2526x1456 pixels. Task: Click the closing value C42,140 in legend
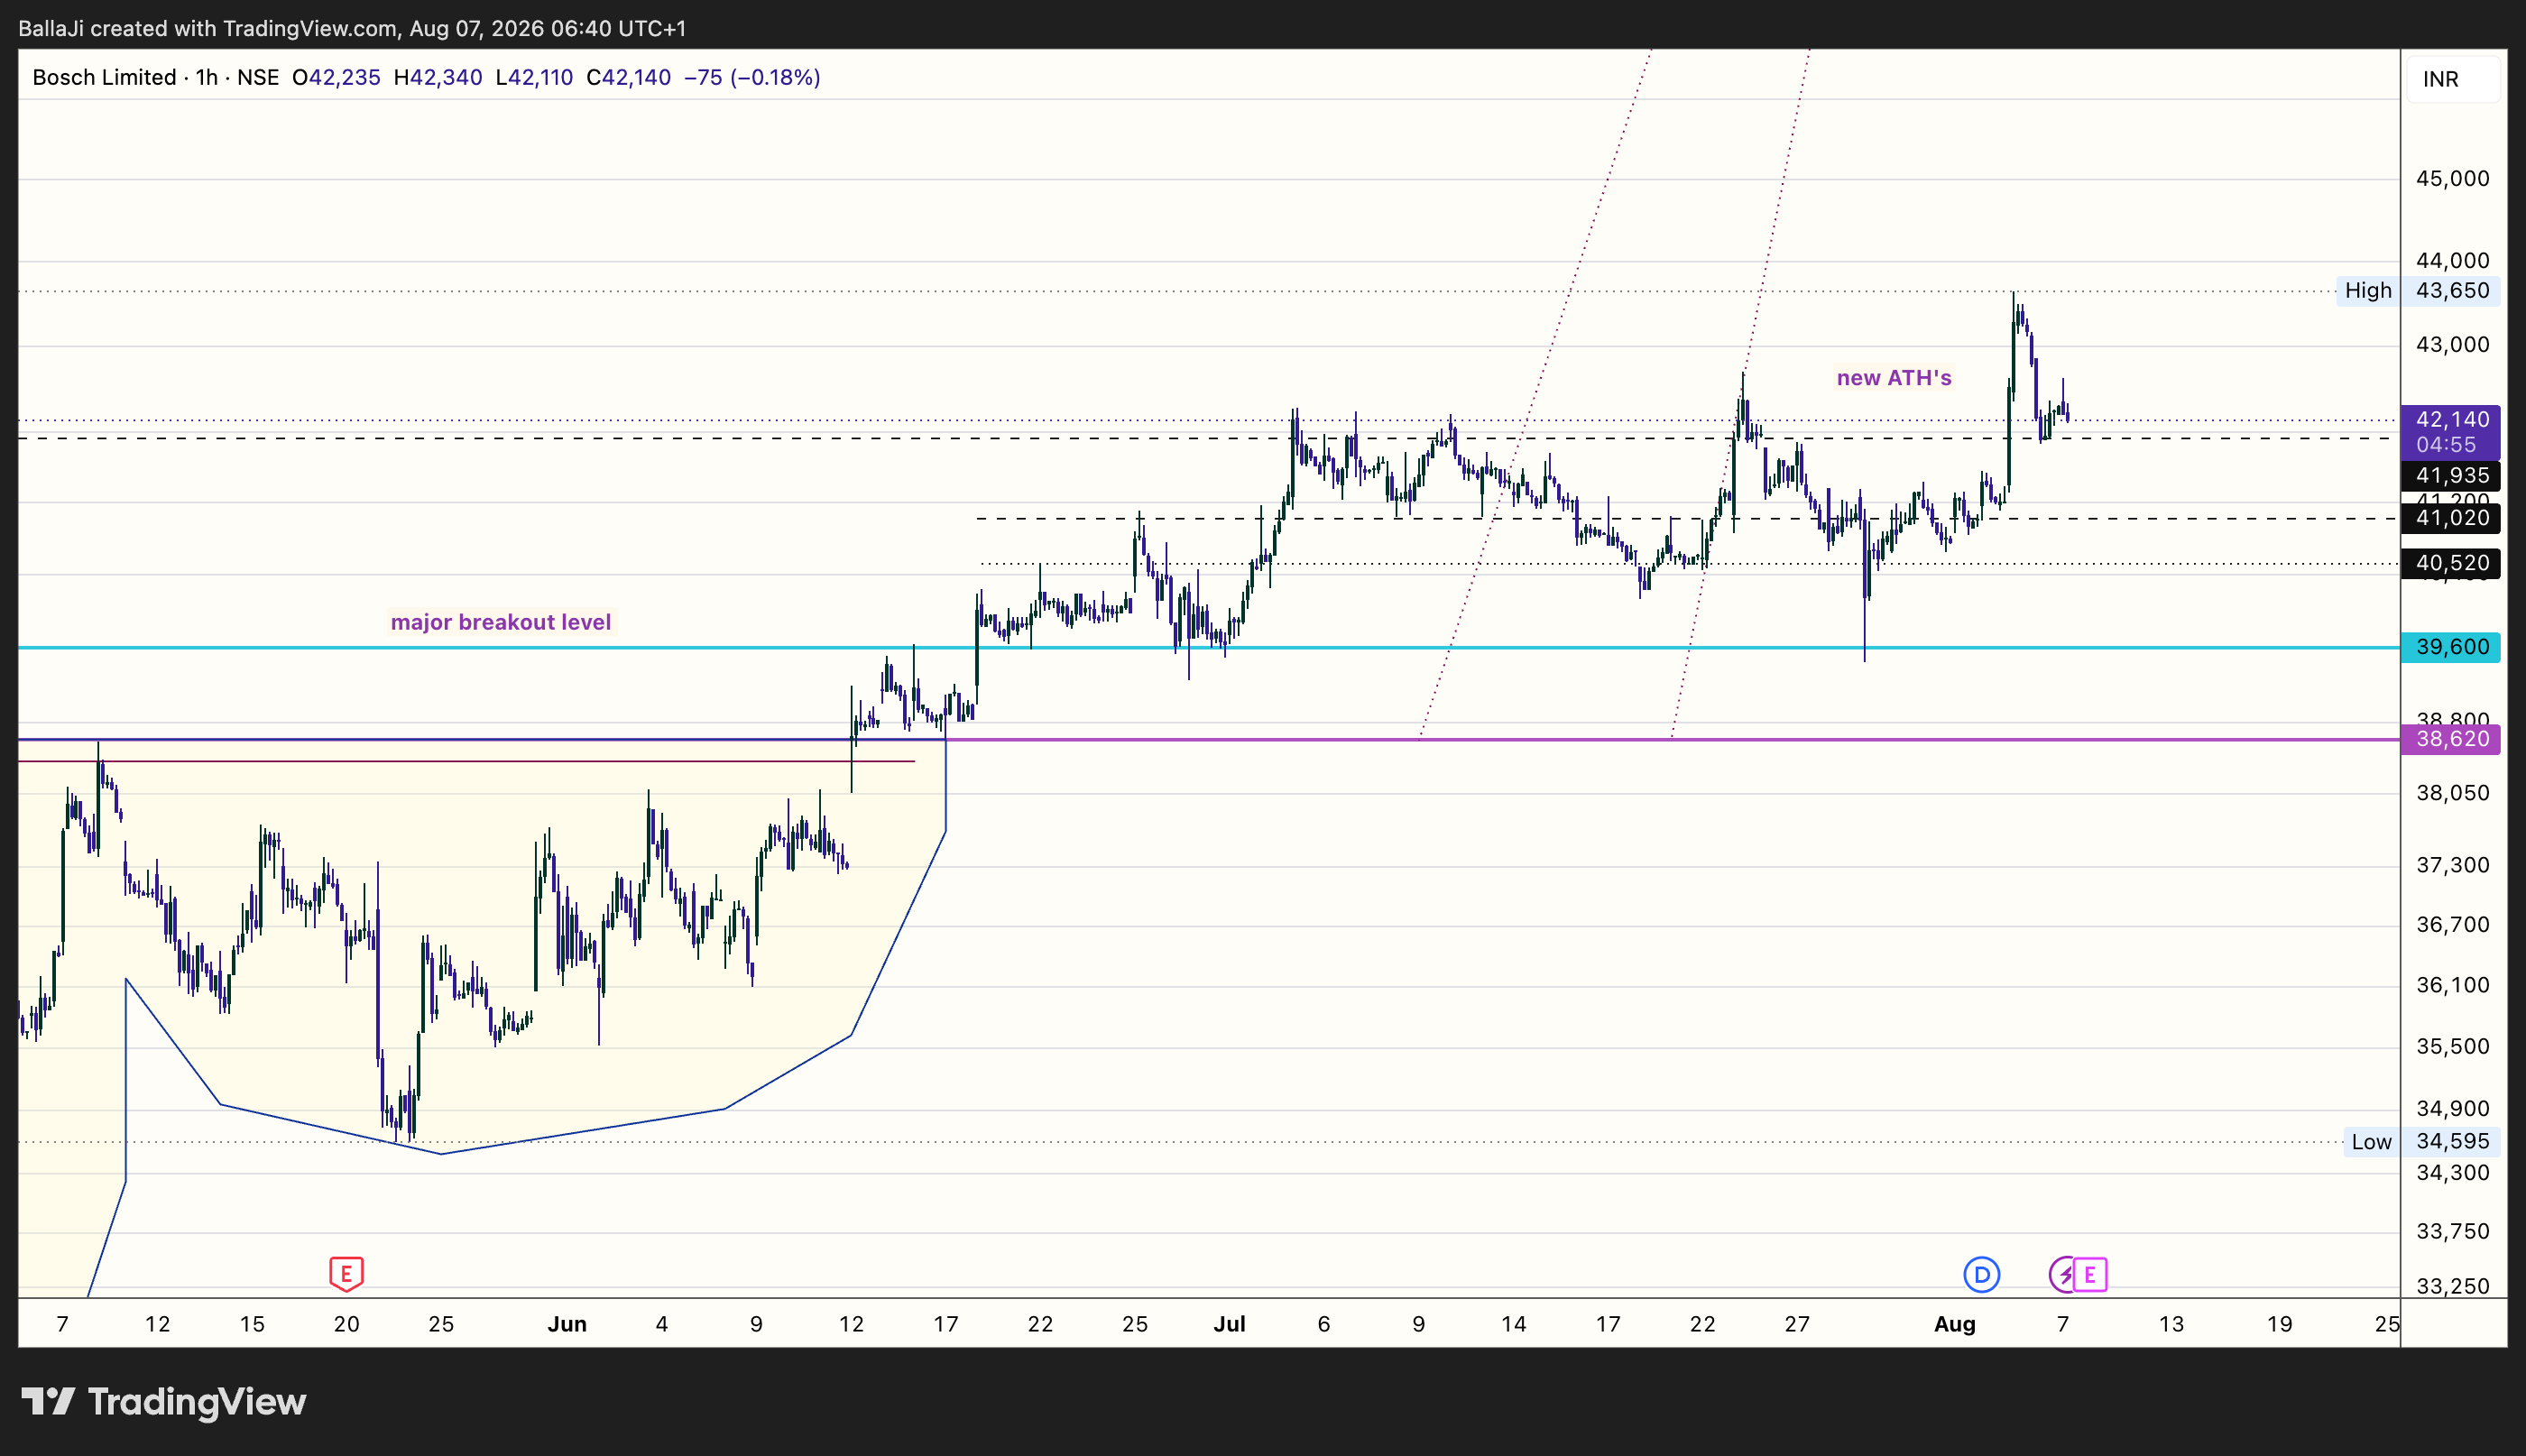(628, 77)
